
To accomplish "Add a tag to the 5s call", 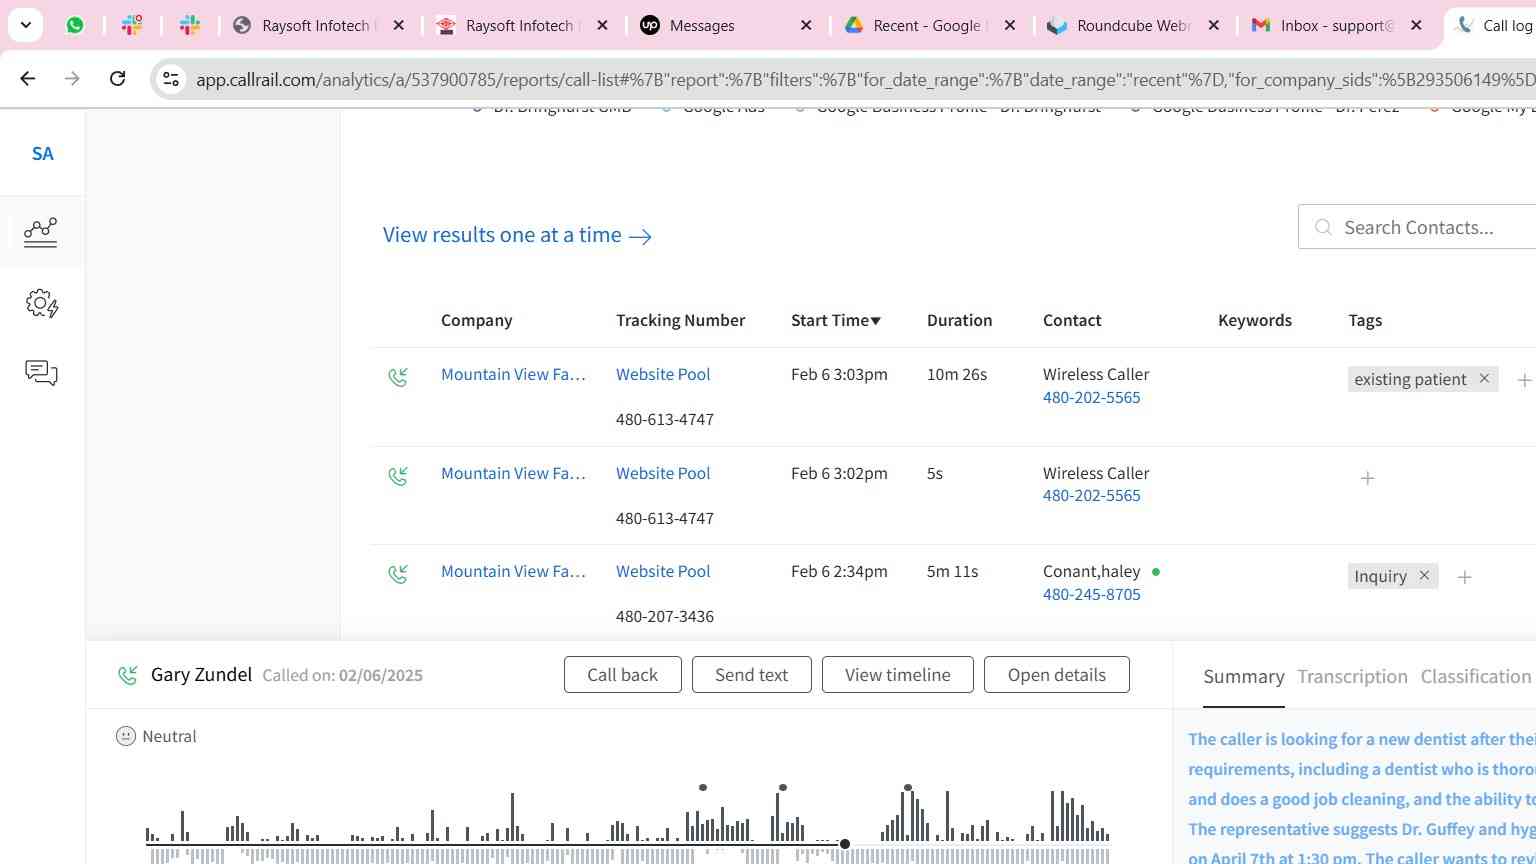I will tap(1367, 478).
